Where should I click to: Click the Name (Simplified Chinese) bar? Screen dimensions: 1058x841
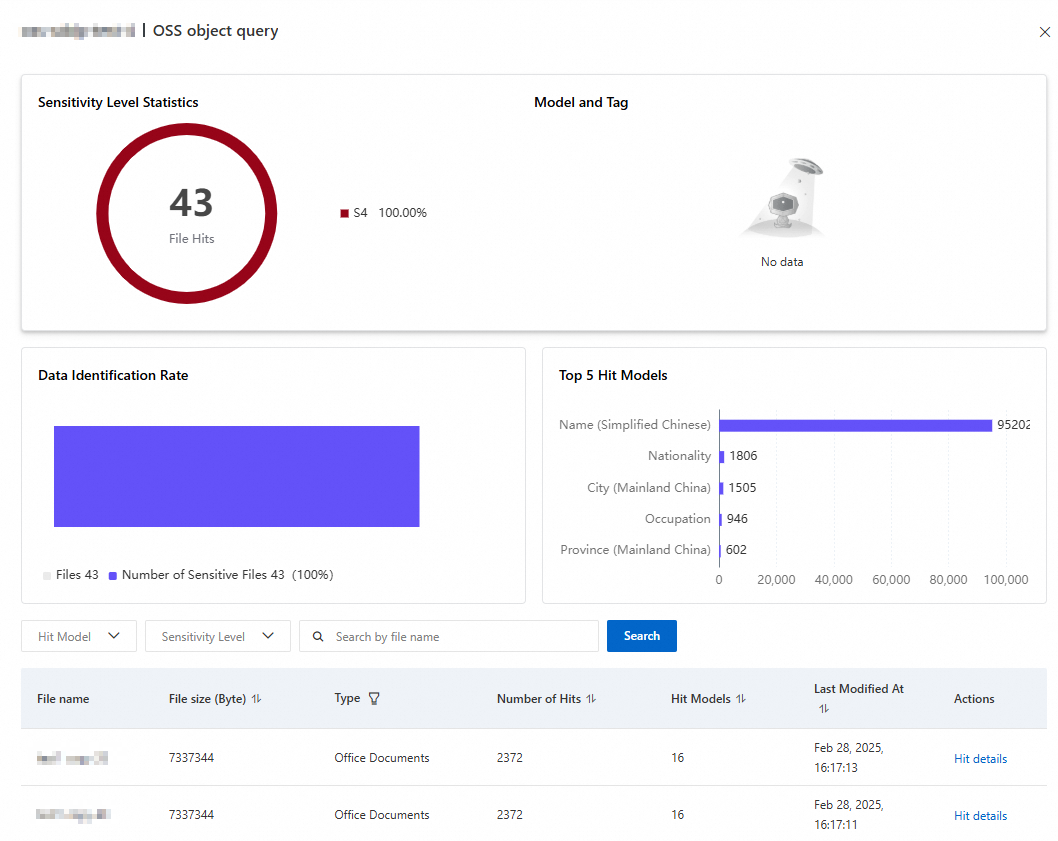[855, 425]
